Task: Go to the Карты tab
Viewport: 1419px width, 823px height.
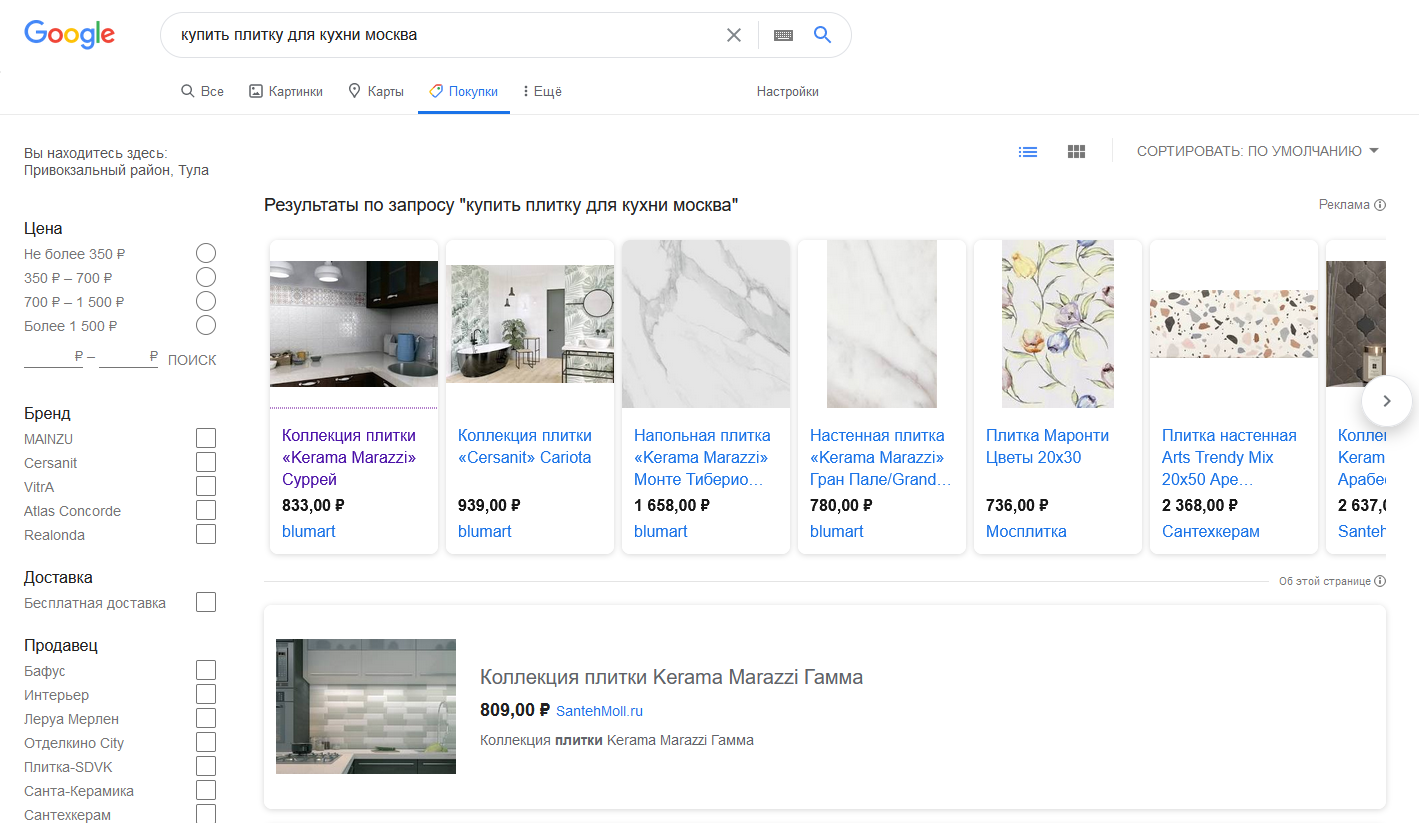Action: [376, 91]
